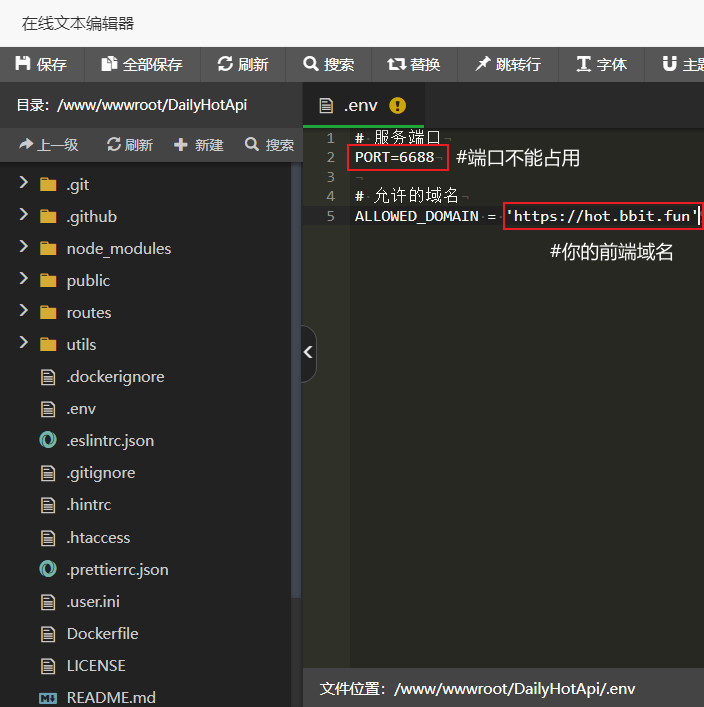
Task: Click the sidebar vertical scrollbar
Action: pyautogui.click(x=296, y=381)
